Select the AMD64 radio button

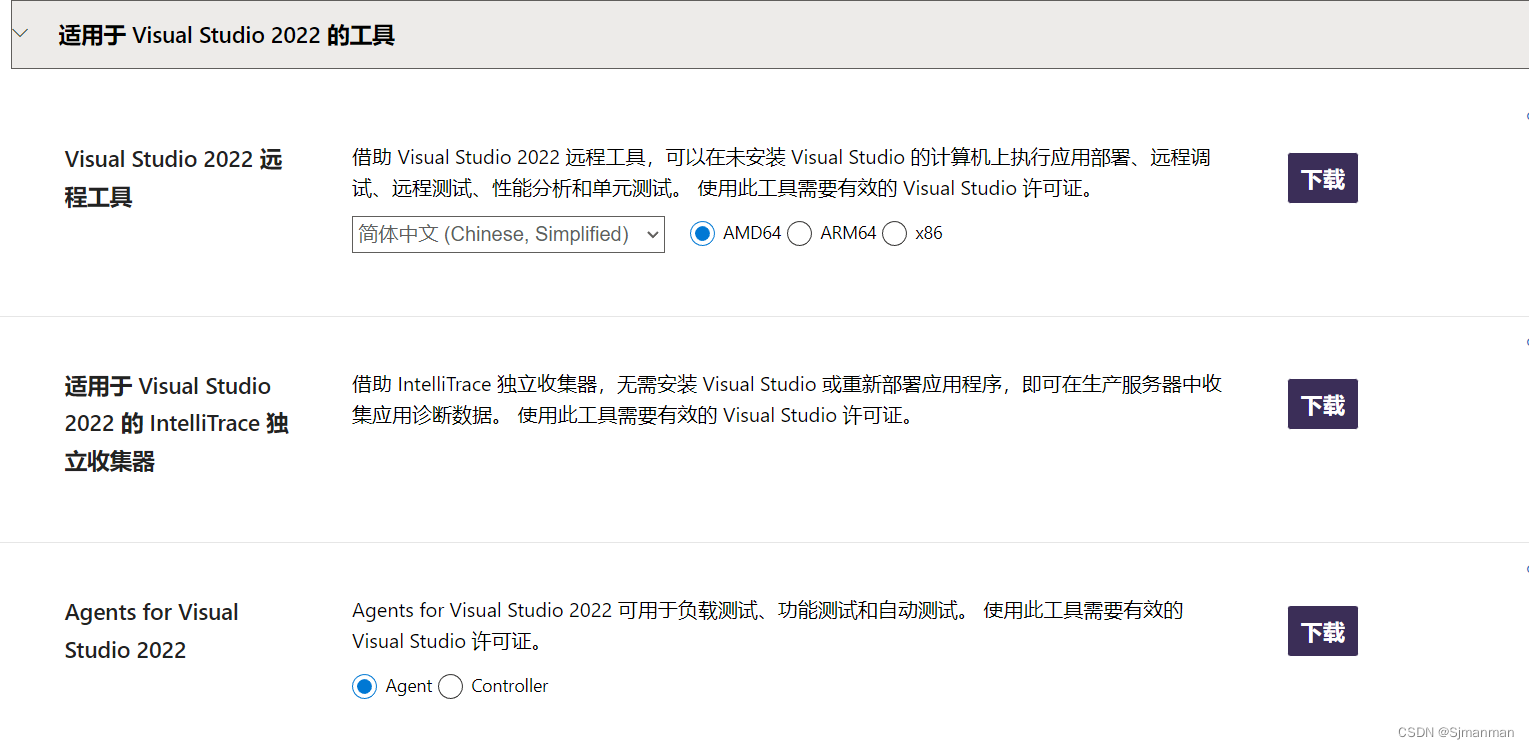(x=703, y=234)
